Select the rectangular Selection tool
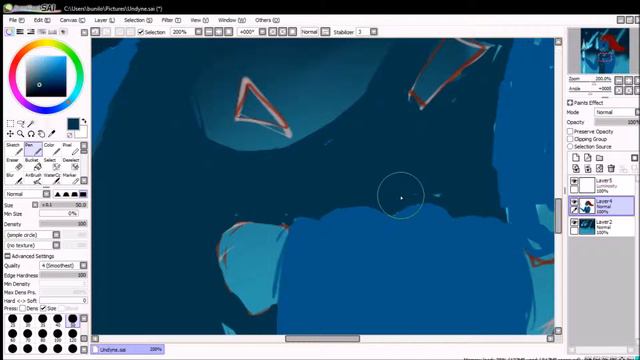Image resolution: width=640 pixels, height=360 pixels. (x=10, y=124)
